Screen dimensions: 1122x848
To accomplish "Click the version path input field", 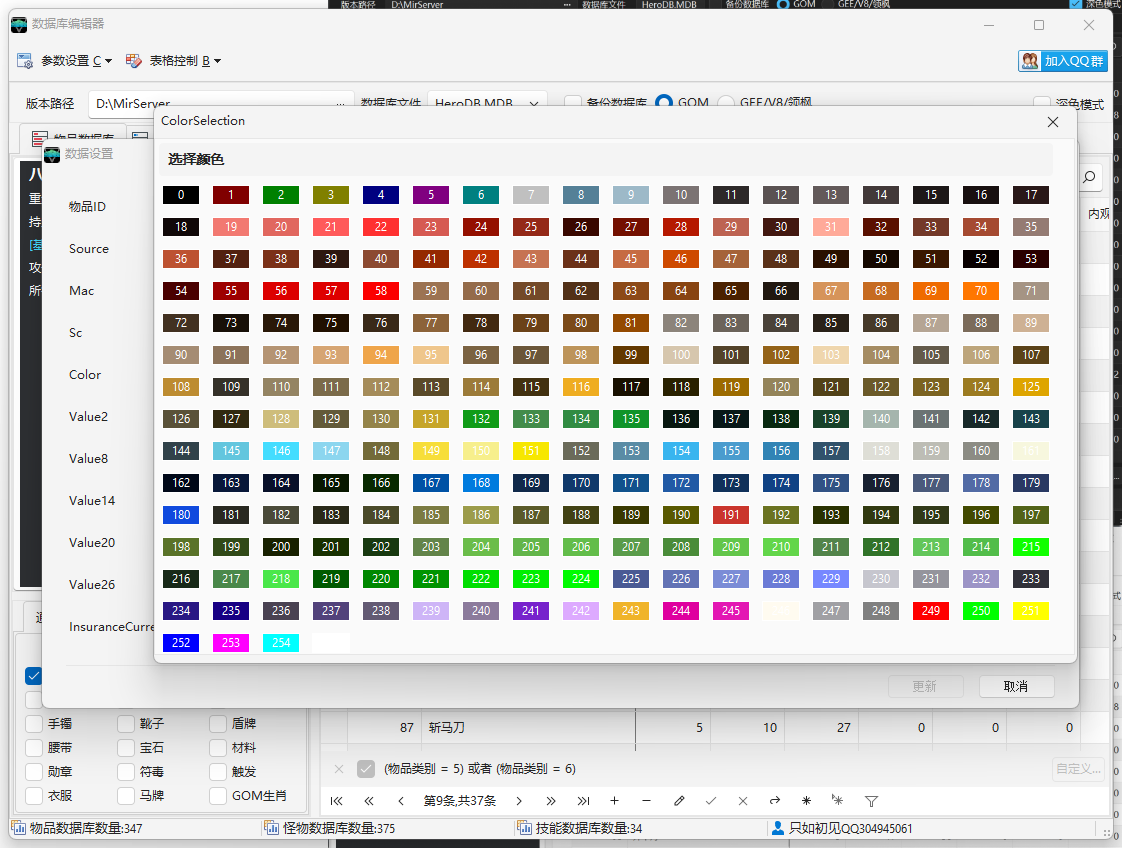I will (221, 103).
